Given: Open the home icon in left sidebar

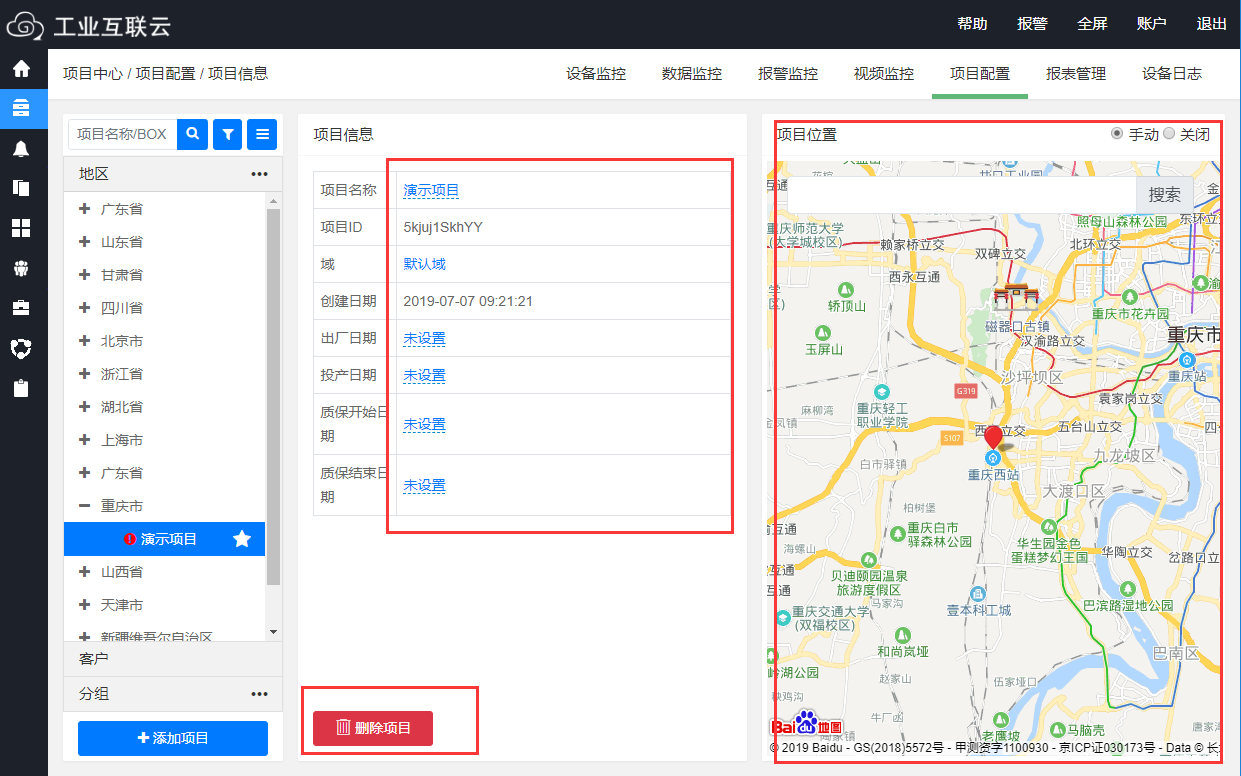Looking at the screenshot, I should tap(21, 69).
